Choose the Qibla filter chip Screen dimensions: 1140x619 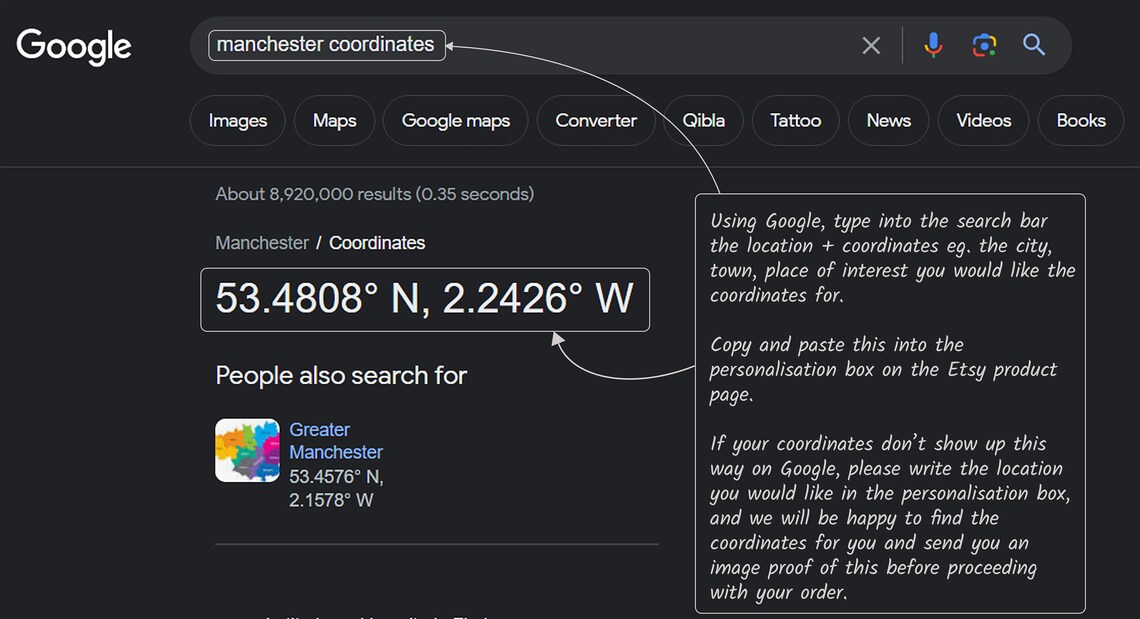(703, 121)
